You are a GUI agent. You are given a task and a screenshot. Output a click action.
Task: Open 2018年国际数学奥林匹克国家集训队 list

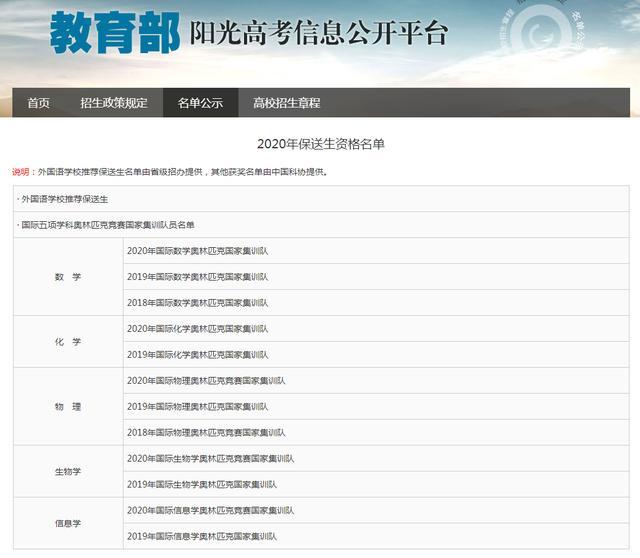[198, 303]
